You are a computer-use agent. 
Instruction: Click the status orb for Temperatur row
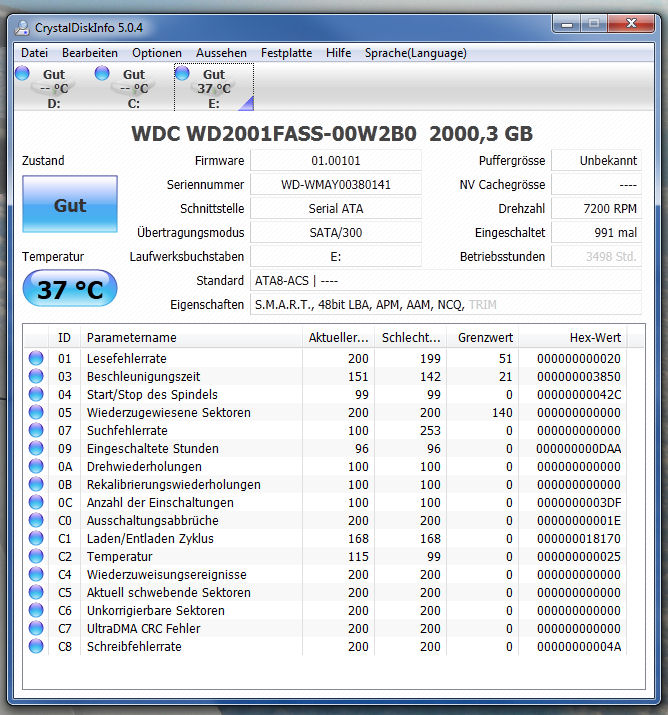[x=36, y=556]
